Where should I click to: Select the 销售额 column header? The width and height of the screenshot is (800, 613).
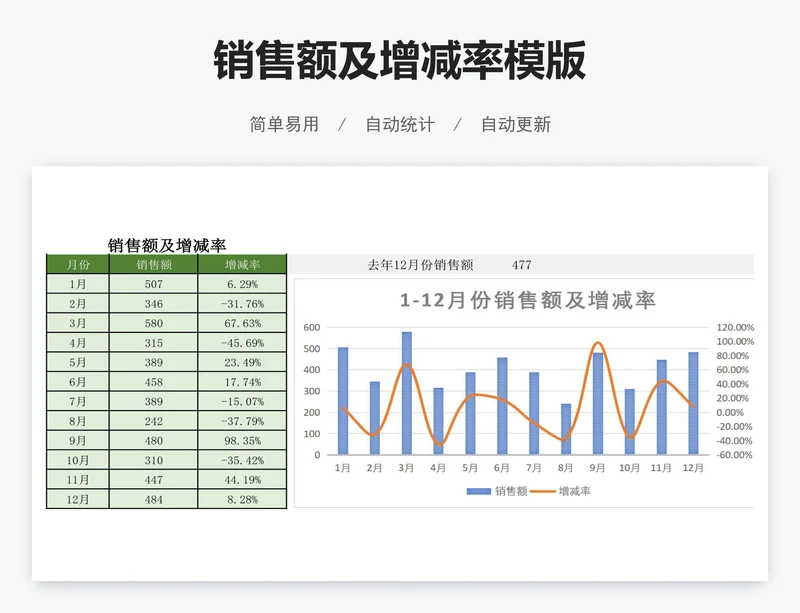154,264
